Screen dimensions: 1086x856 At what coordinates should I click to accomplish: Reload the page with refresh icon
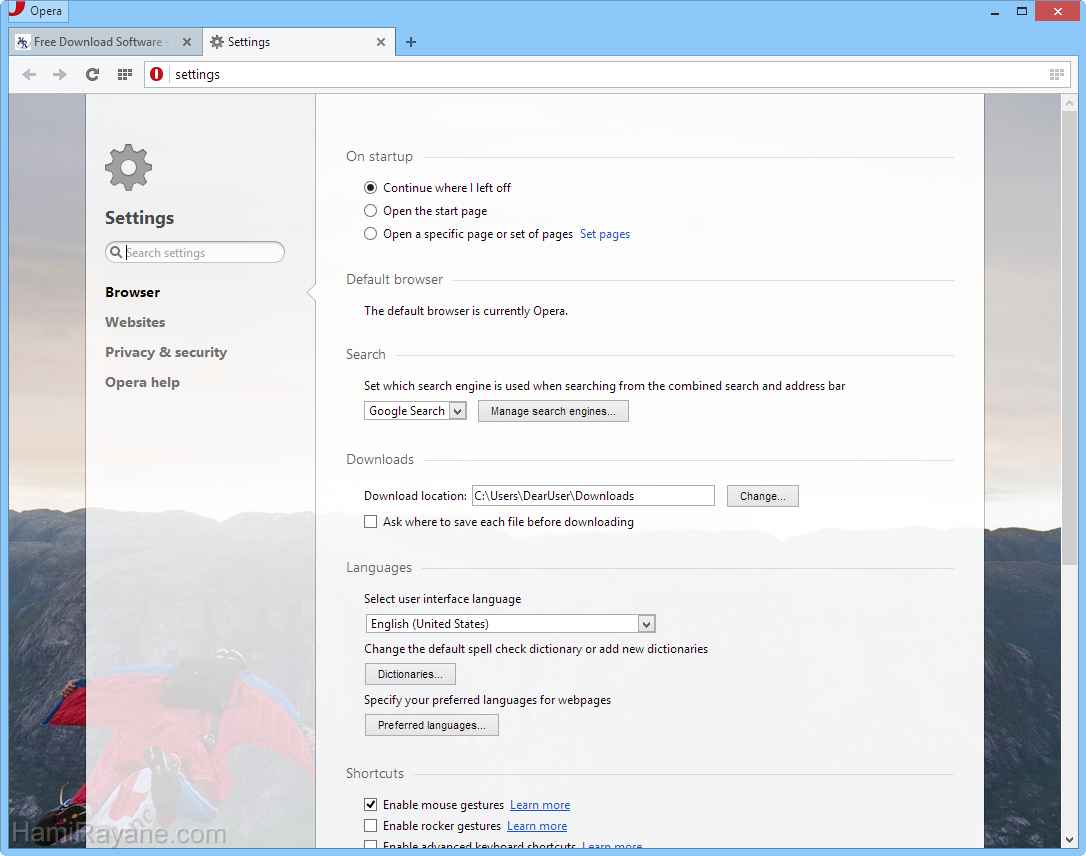pyautogui.click(x=92, y=74)
